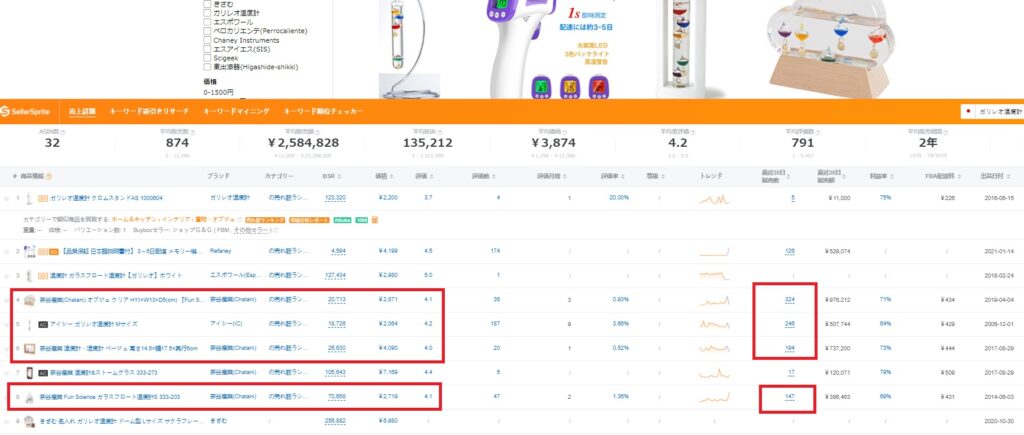Open the きざむ 名入れ product thumbnail
The image size is (1024, 435).
(x=29, y=422)
